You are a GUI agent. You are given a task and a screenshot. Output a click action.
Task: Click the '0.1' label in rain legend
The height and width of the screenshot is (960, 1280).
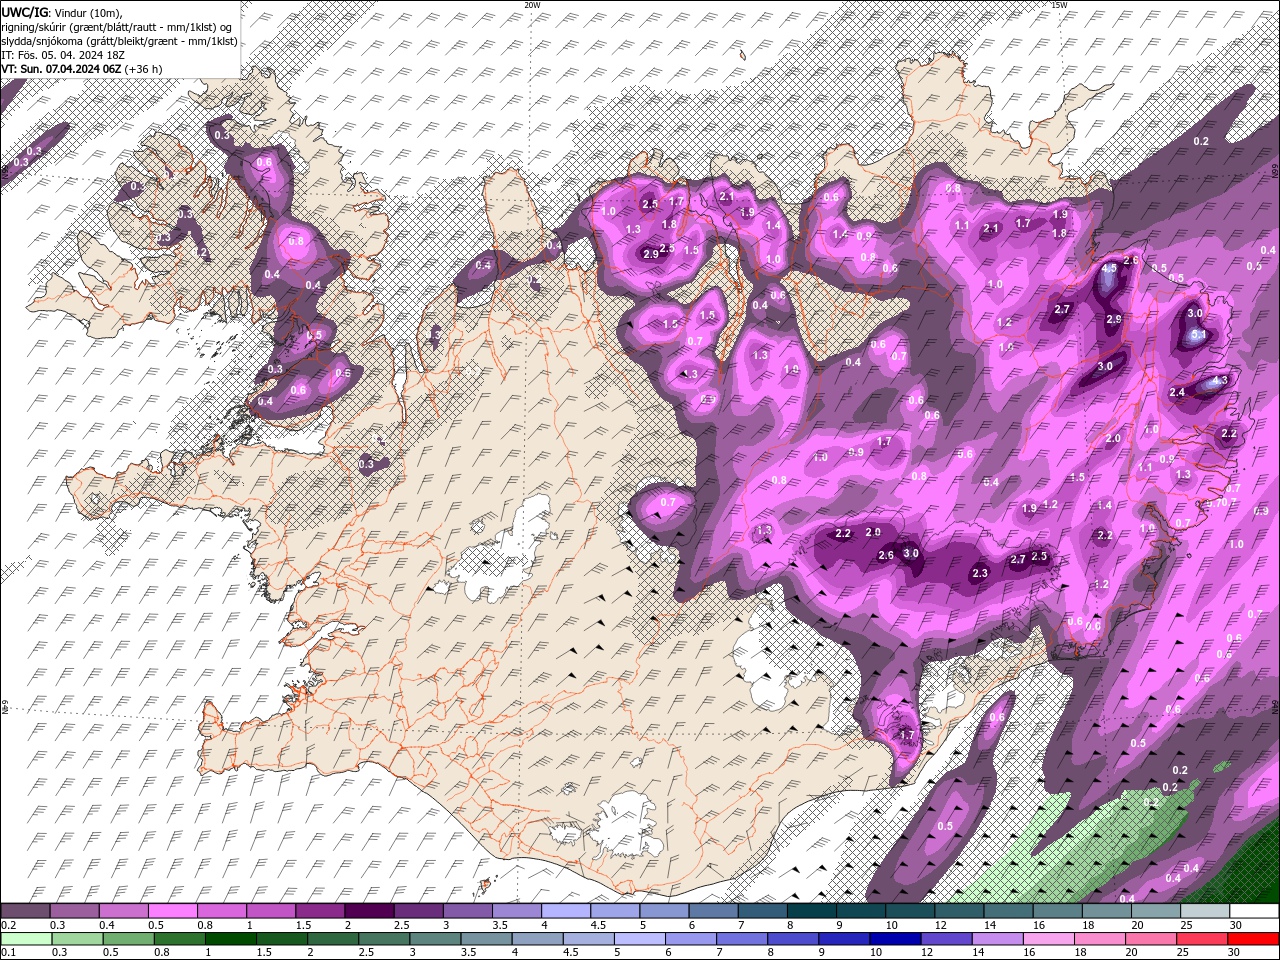(x=8, y=953)
